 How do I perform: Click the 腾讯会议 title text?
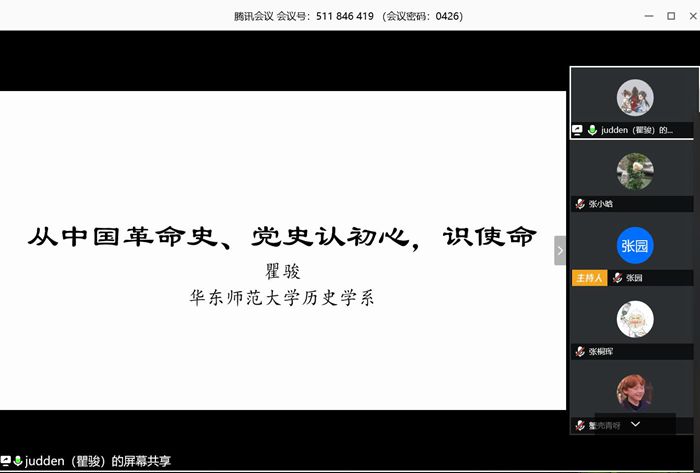(x=253, y=16)
